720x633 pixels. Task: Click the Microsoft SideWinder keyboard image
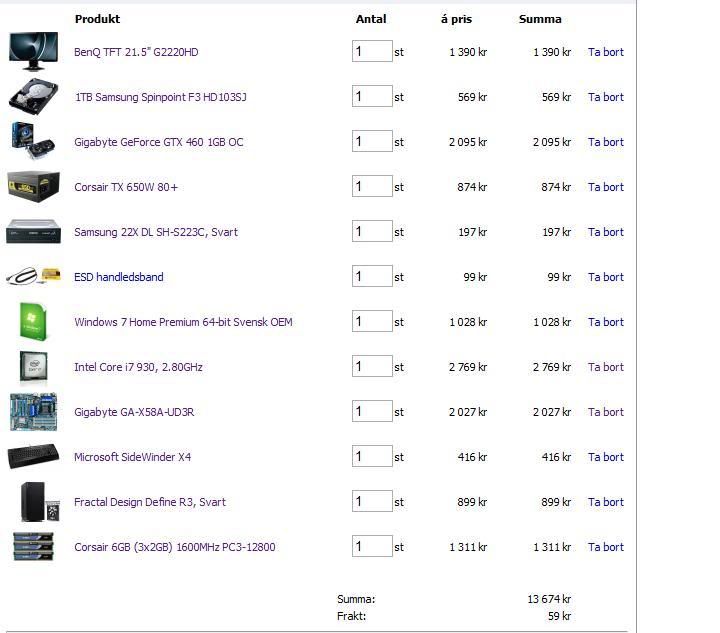33,457
